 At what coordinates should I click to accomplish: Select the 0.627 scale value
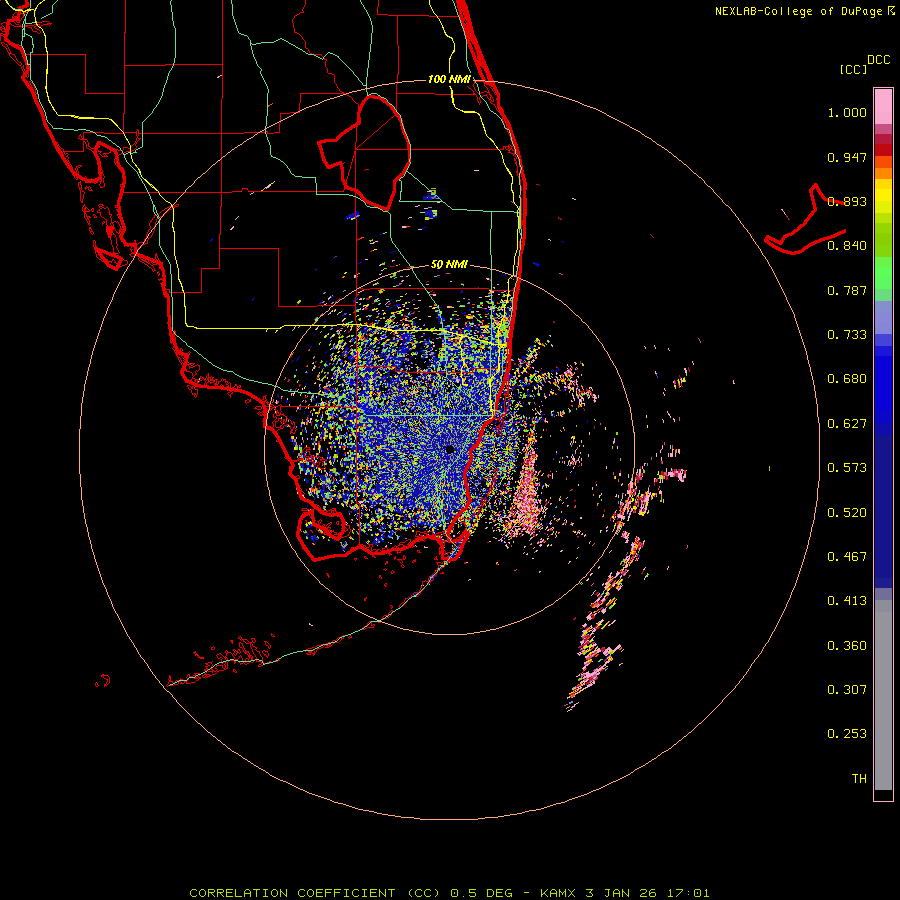pos(847,424)
